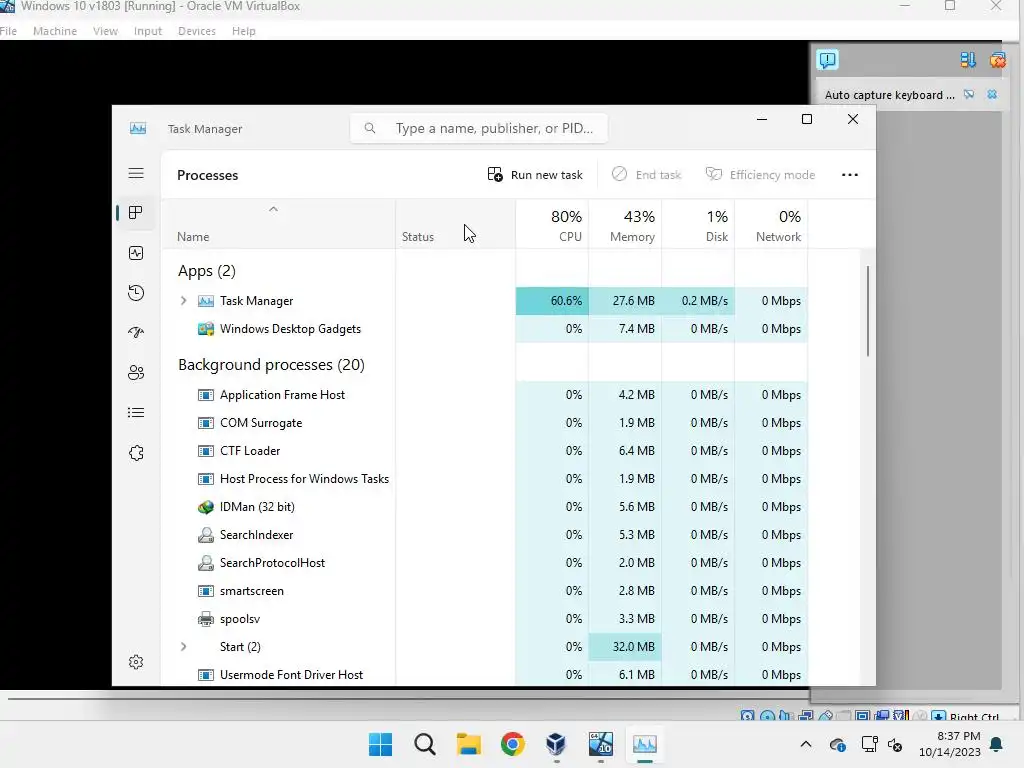Open the Help menu in VirtualBox
1024x768 pixels.
pos(244,31)
